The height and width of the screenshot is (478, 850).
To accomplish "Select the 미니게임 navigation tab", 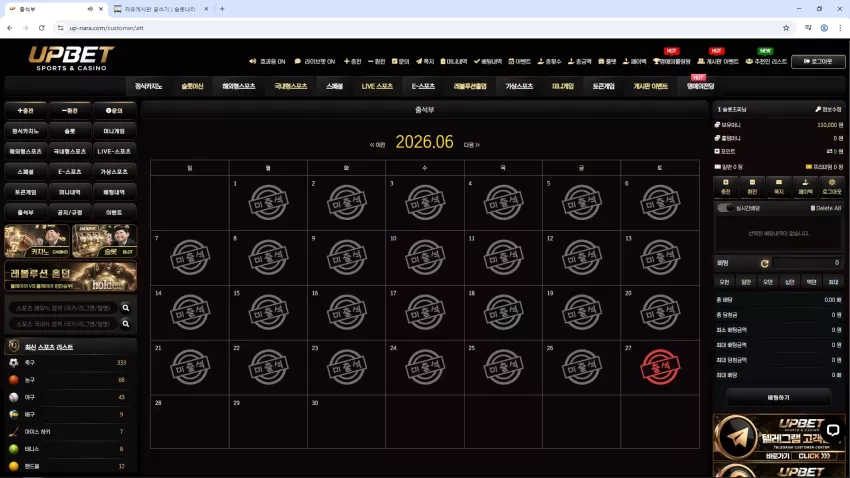I will pos(563,86).
